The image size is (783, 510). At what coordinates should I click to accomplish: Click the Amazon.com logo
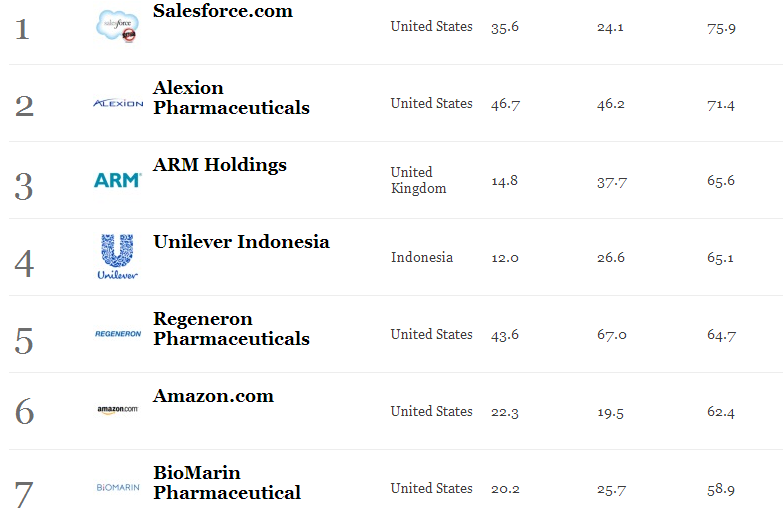(118, 410)
